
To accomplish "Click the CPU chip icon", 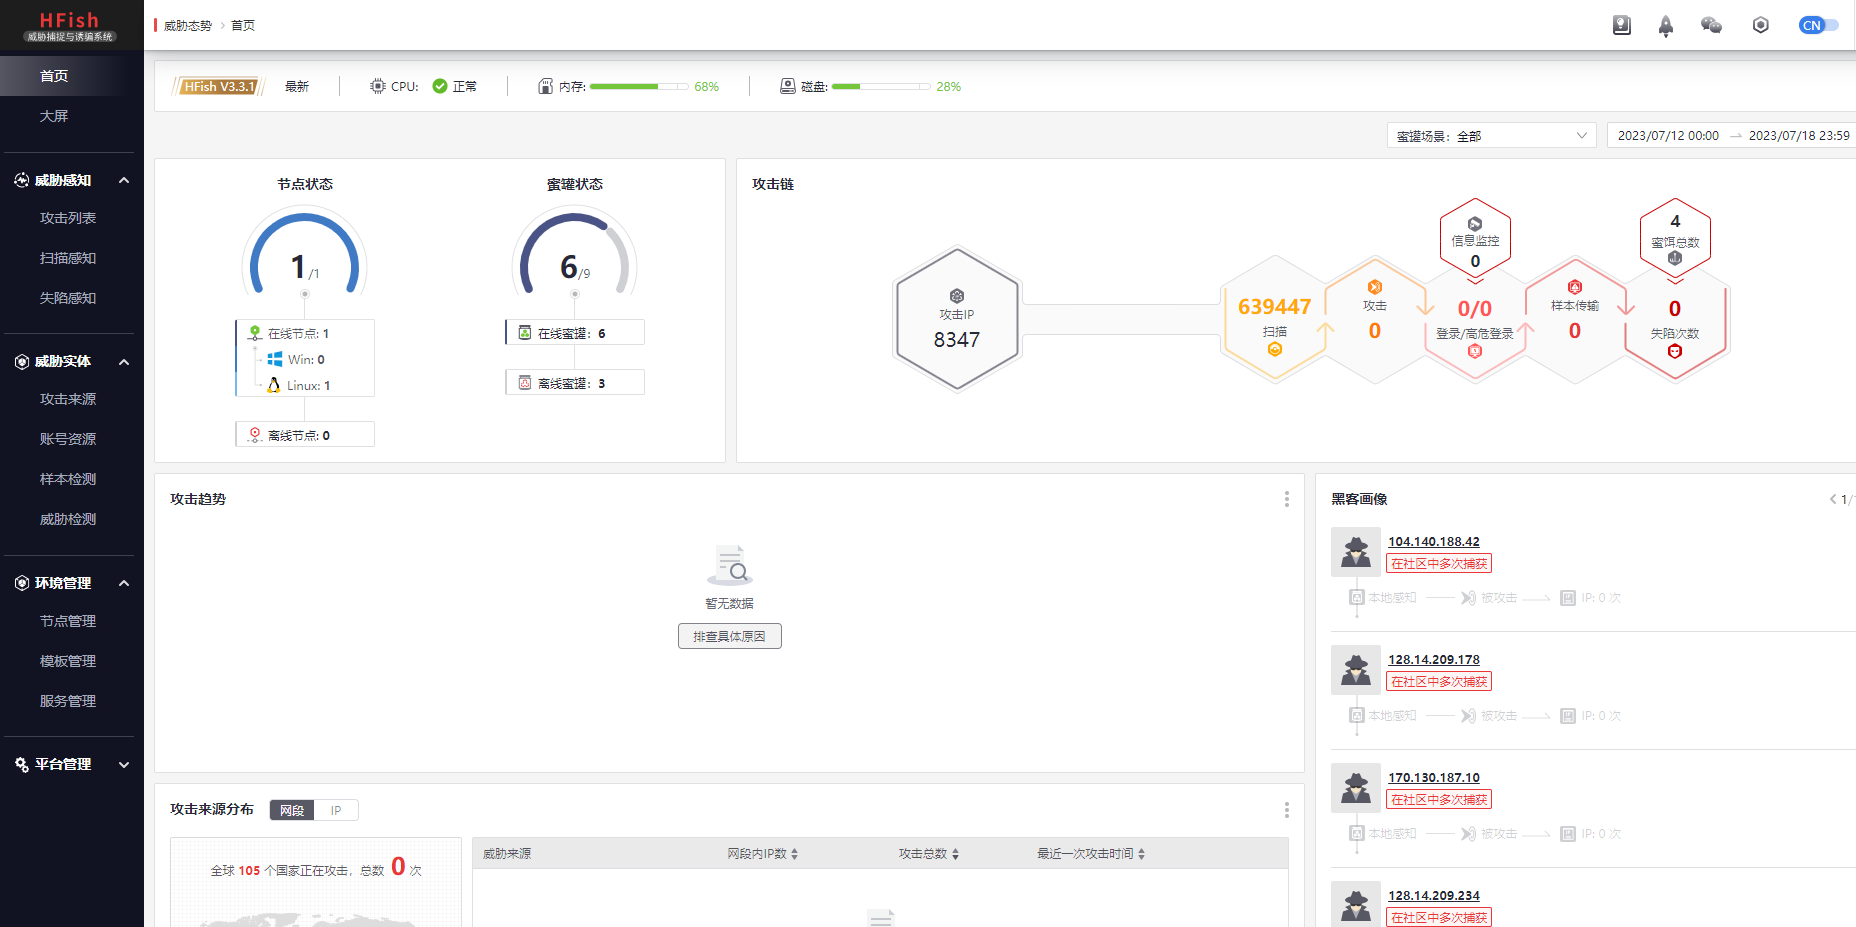I will pos(377,86).
